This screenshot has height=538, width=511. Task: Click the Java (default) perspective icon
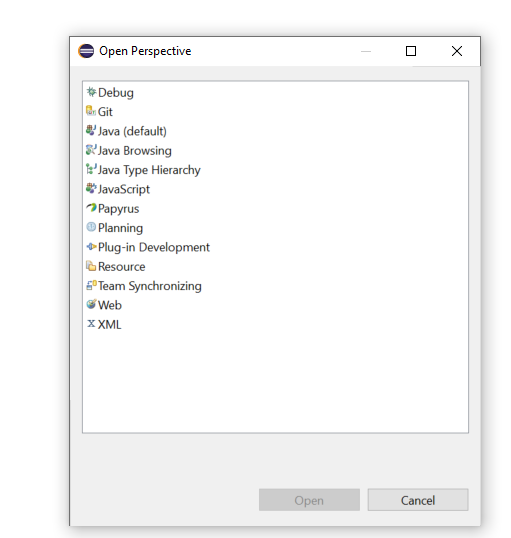pos(91,130)
